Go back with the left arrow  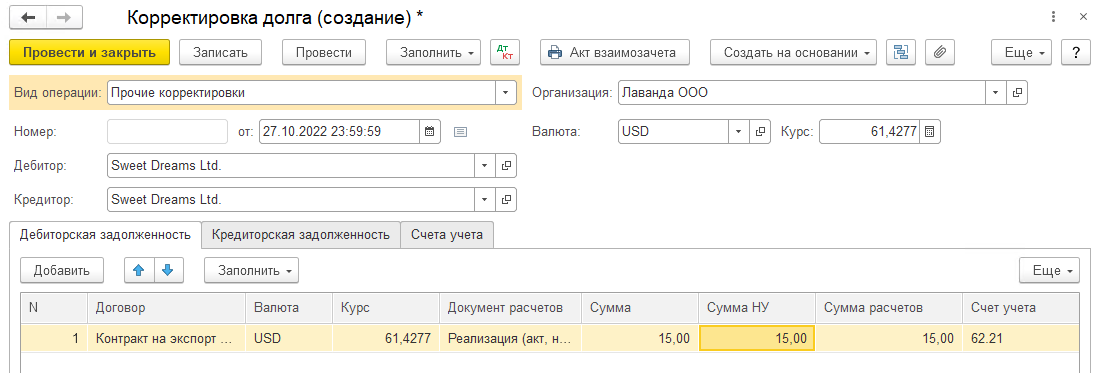29,18
